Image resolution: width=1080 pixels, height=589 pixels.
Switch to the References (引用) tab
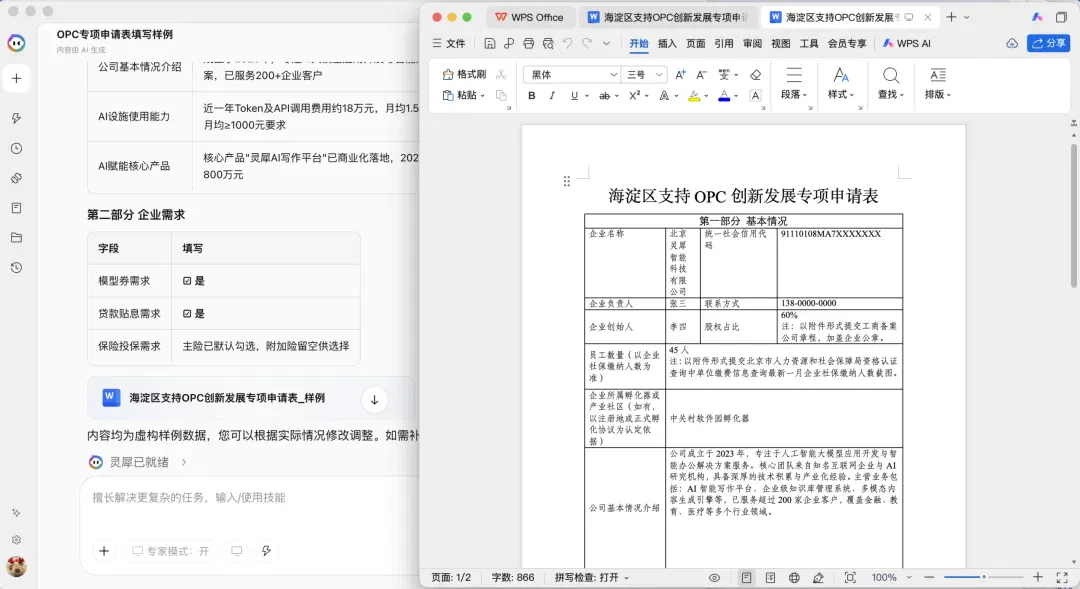tap(724, 43)
